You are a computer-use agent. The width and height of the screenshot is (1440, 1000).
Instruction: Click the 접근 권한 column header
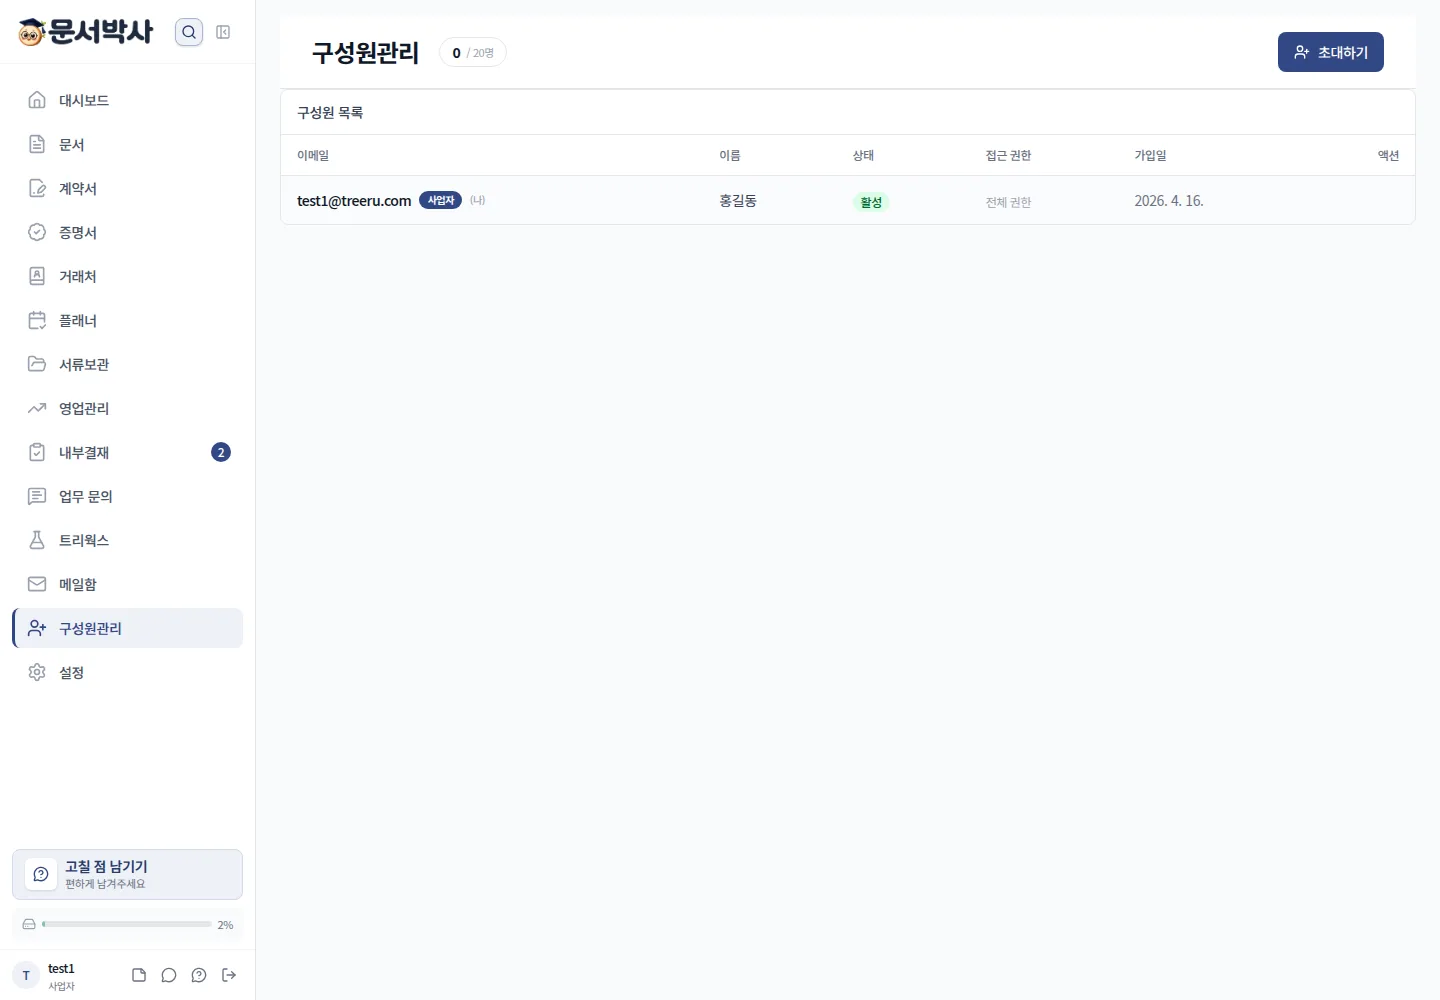click(x=1008, y=155)
